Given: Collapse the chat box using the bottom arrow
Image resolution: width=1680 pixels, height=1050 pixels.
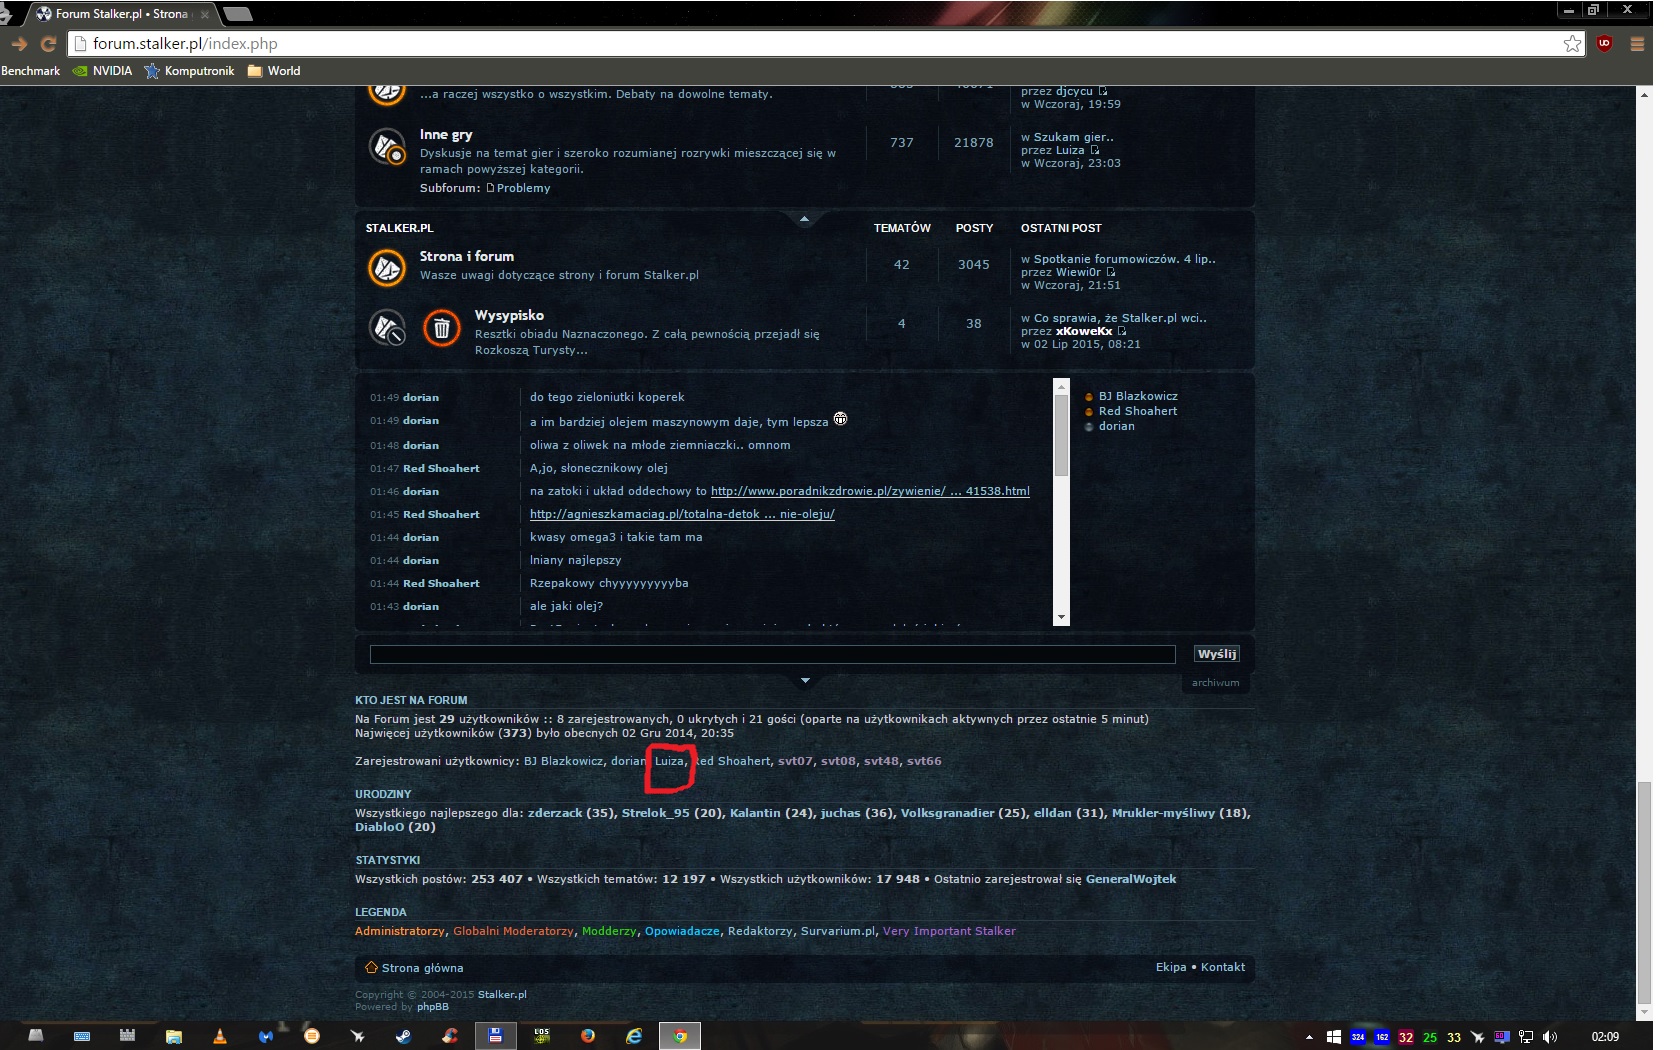Looking at the screenshot, I should coord(805,681).
